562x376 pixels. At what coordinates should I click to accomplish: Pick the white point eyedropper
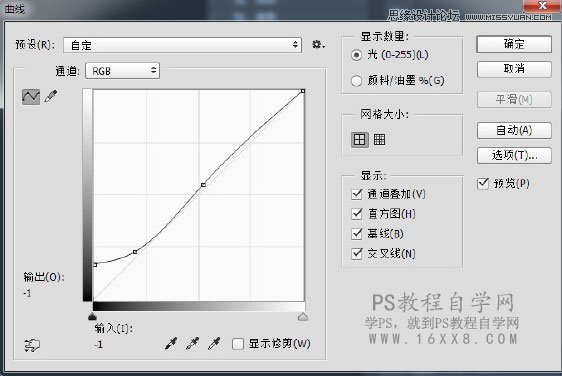pyautogui.click(x=214, y=343)
